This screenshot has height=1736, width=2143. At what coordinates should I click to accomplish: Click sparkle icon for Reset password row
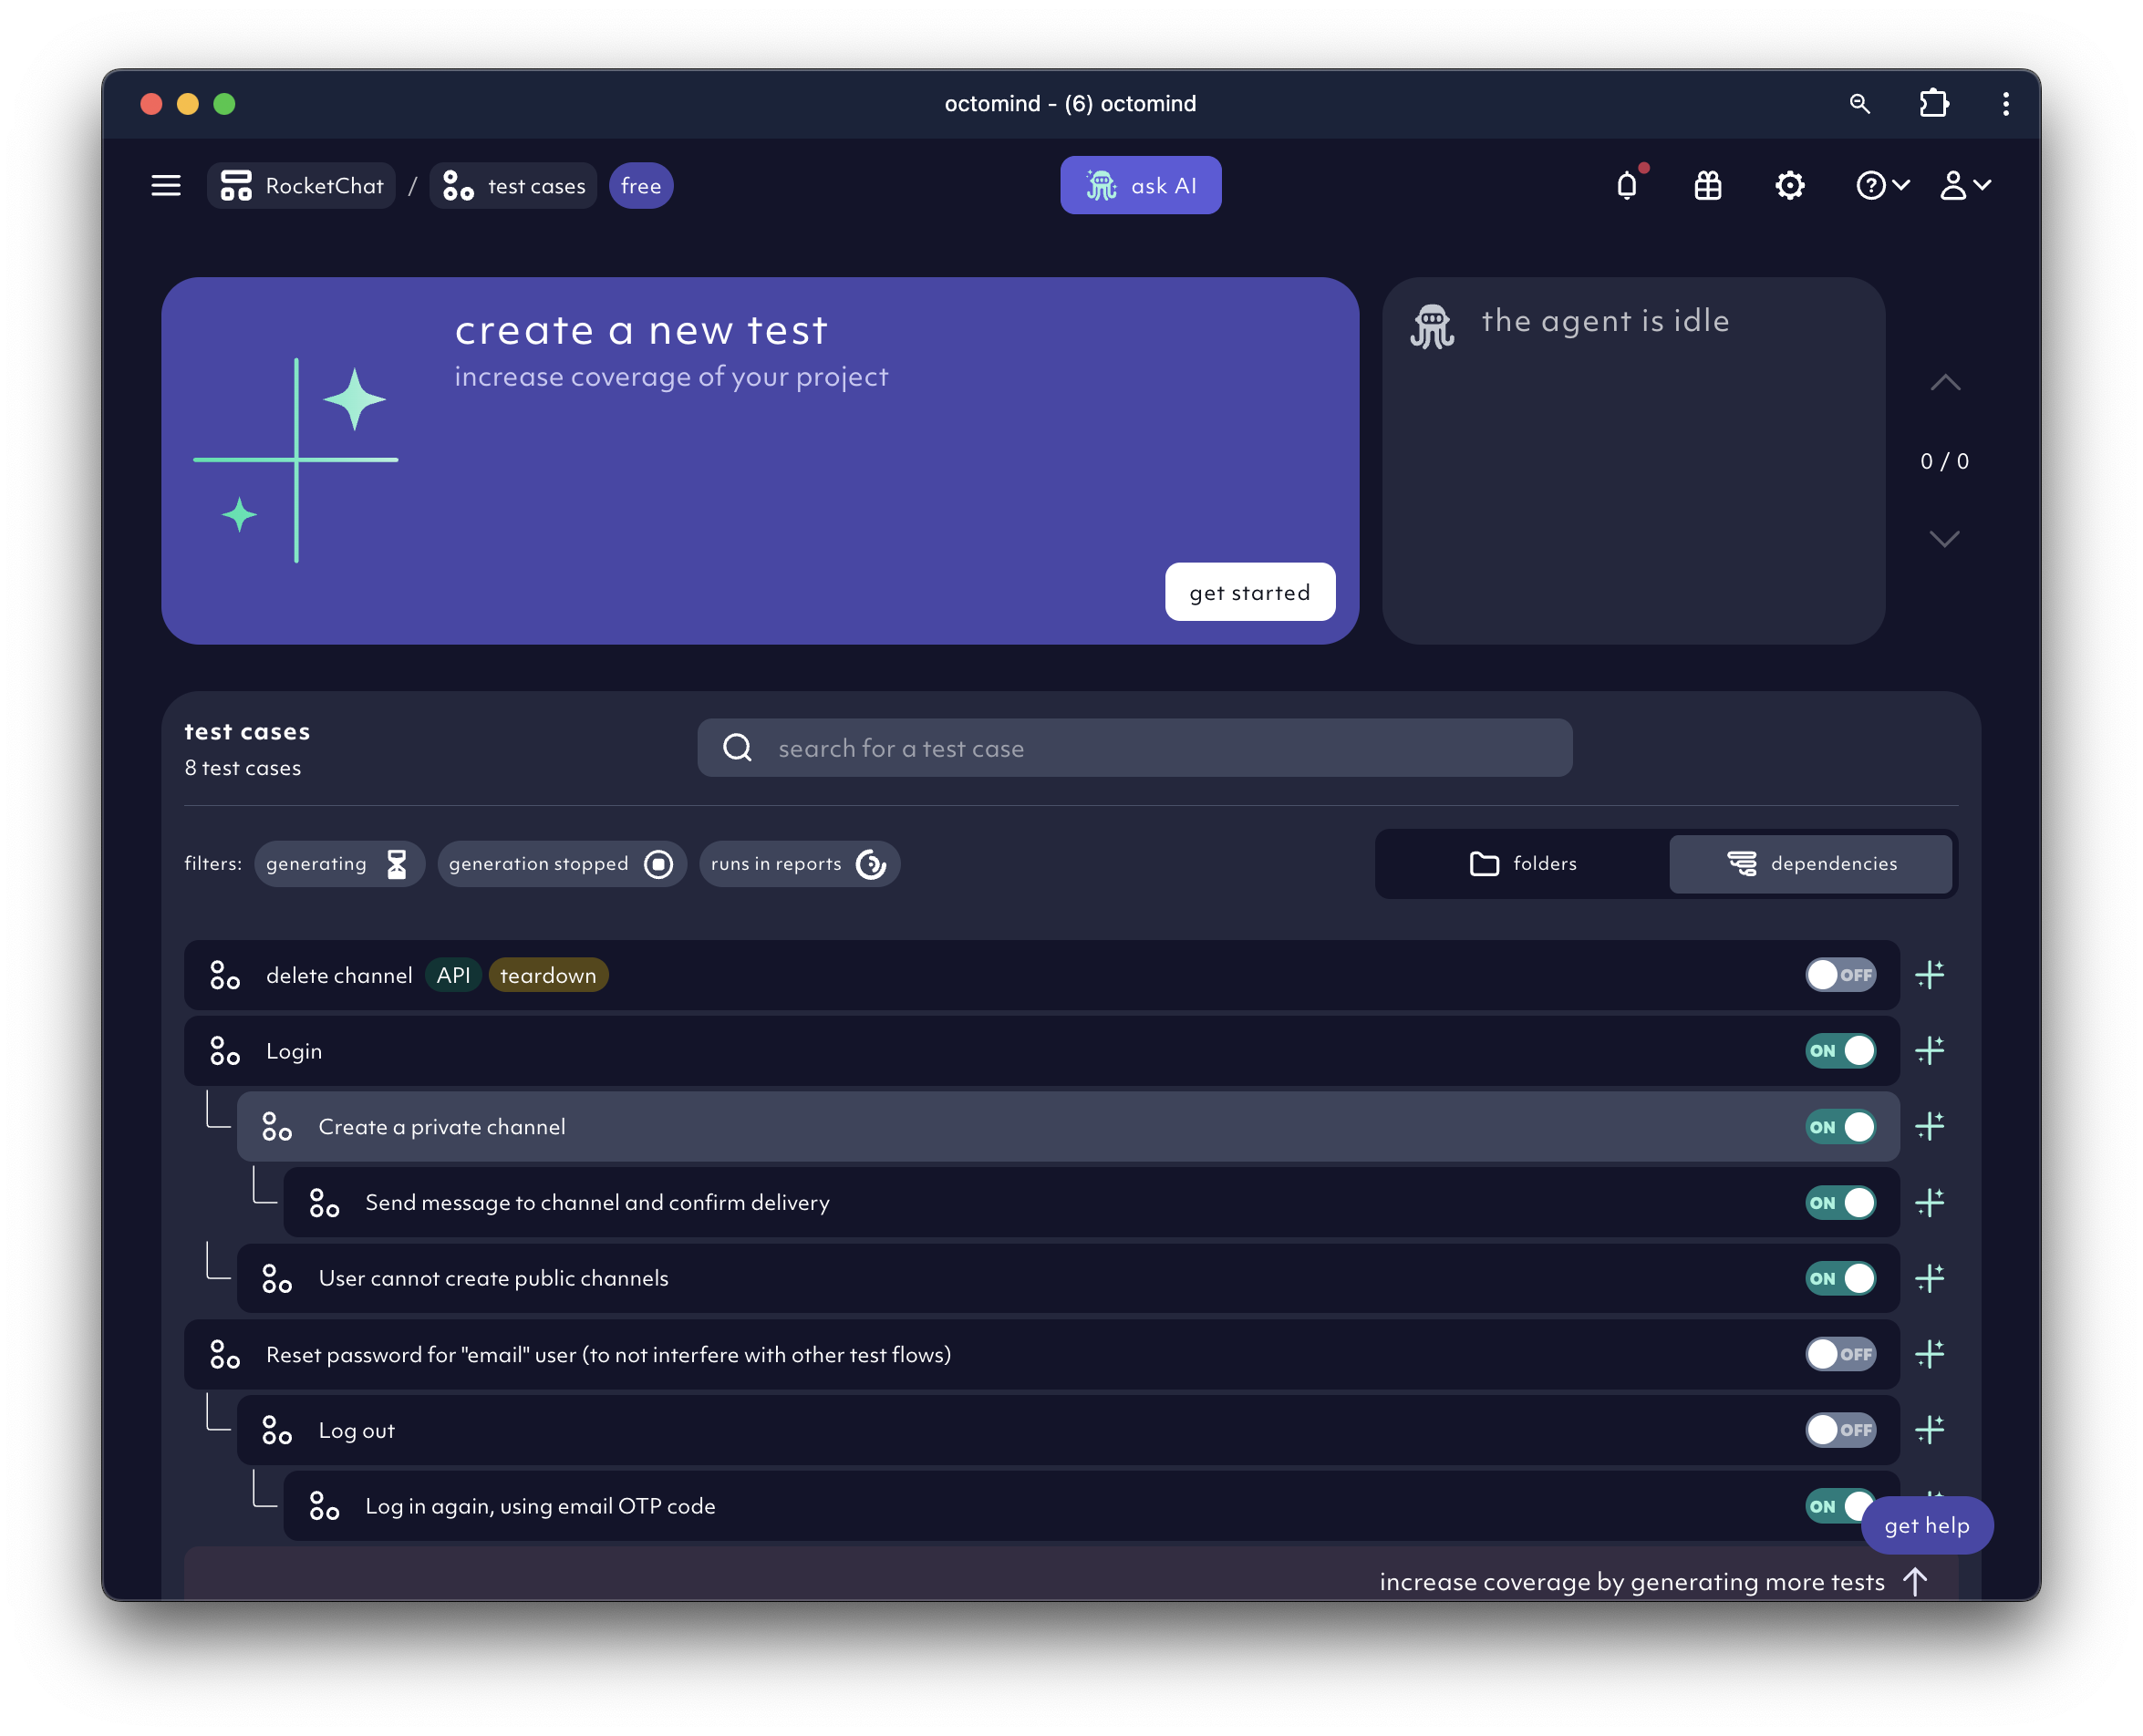[x=1930, y=1355]
